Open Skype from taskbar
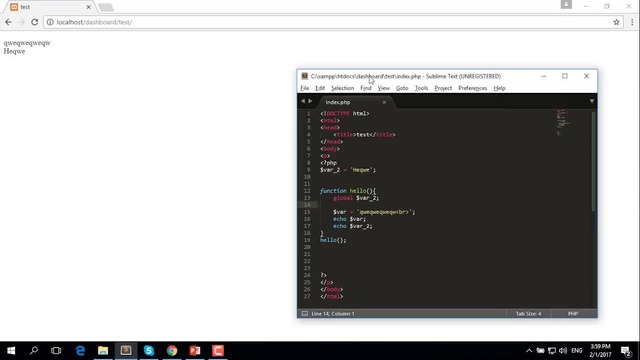The height and width of the screenshot is (360, 640). point(149,351)
